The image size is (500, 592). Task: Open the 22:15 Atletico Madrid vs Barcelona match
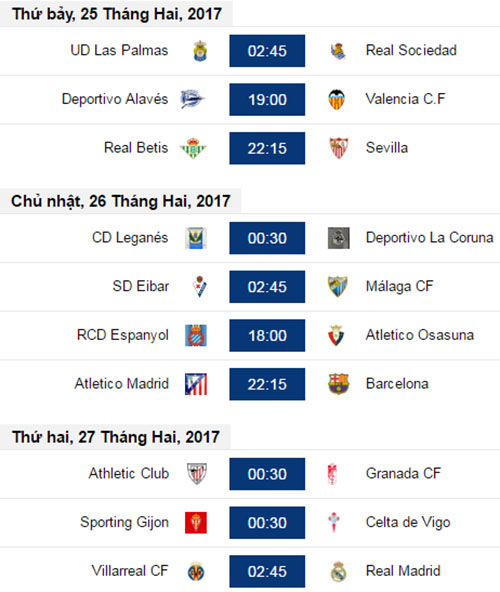point(267,384)
